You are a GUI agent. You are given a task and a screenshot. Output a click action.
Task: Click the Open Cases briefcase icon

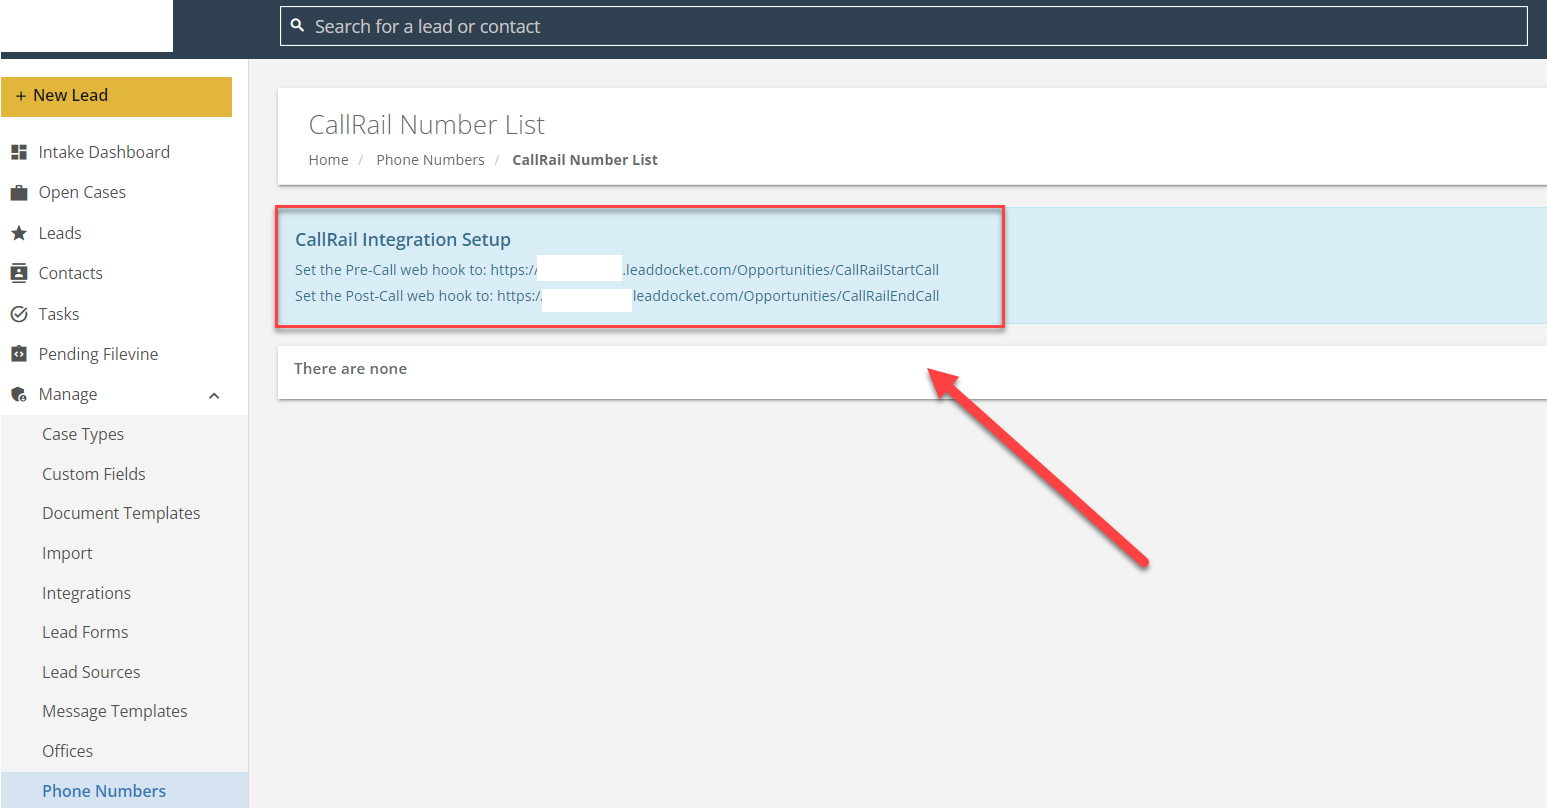click(18, 191)
